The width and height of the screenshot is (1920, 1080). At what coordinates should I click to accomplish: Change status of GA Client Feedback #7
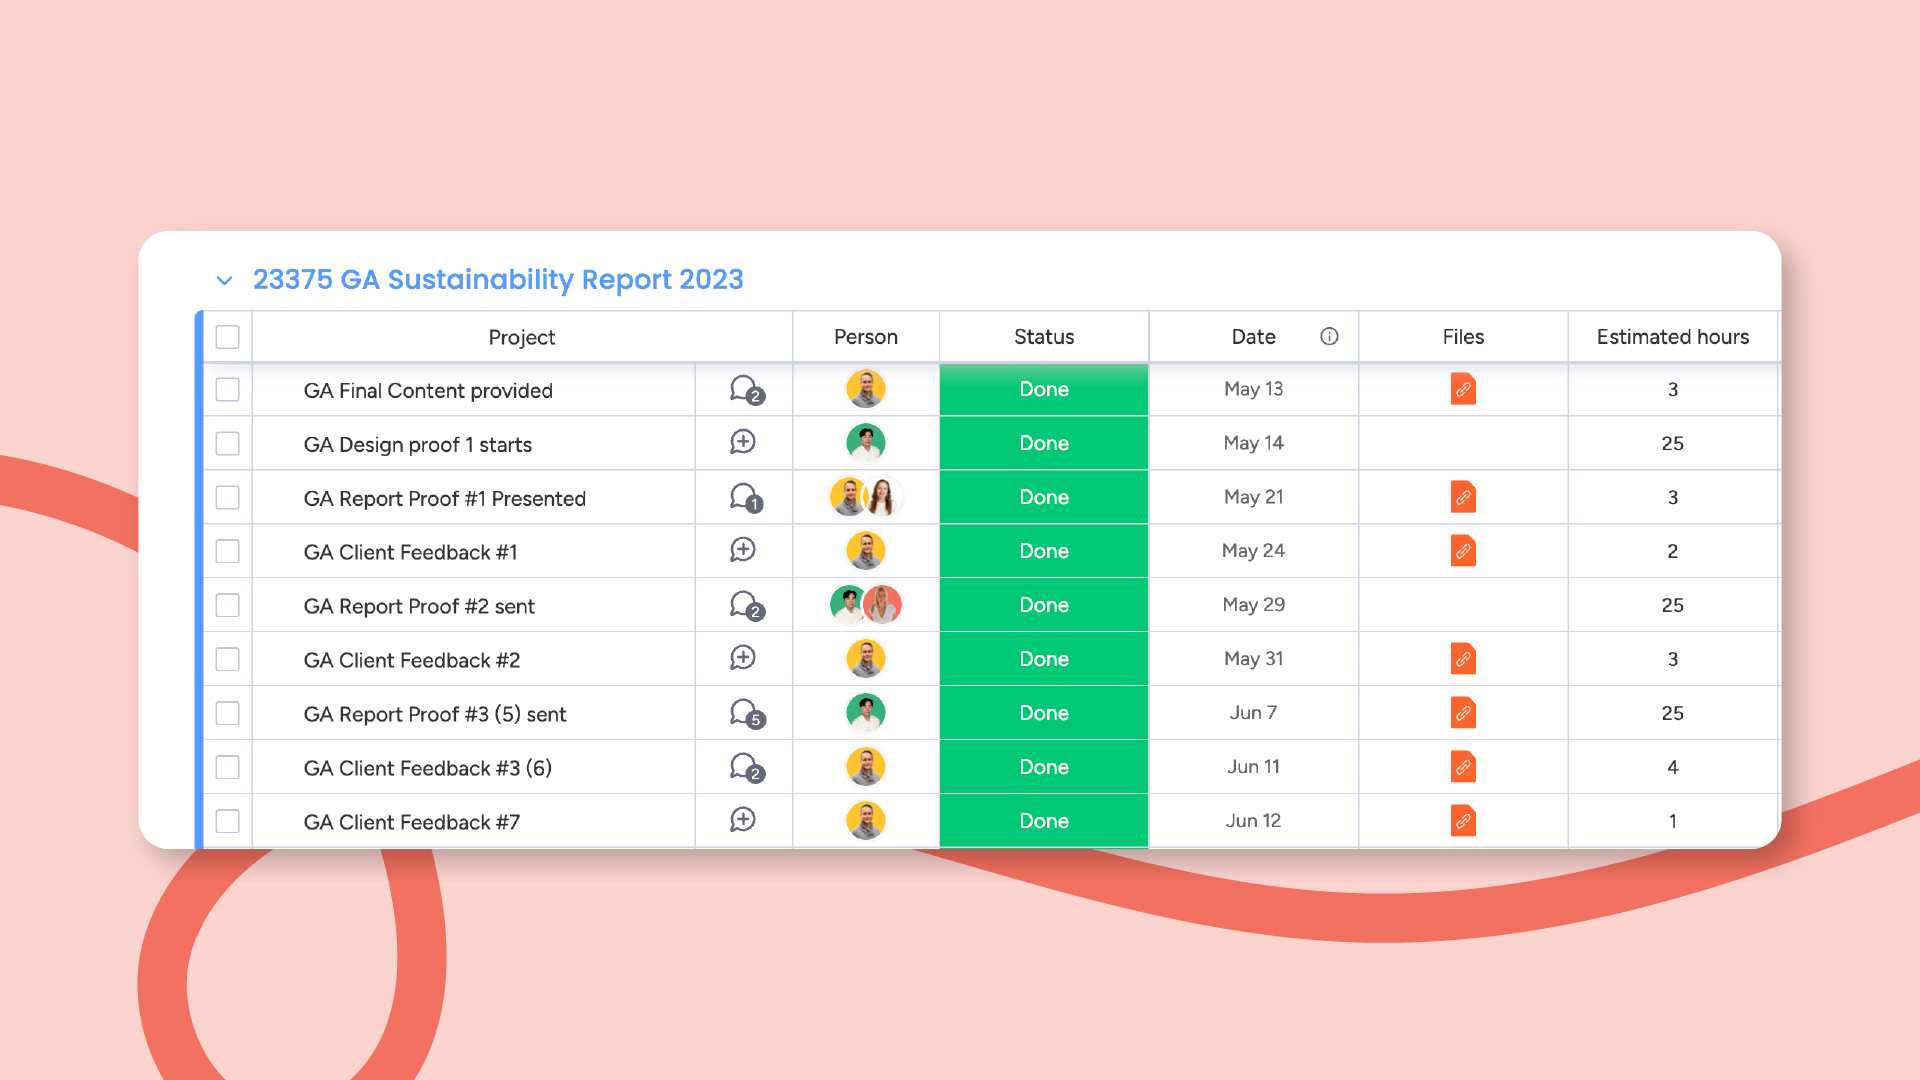[1044, 821]
